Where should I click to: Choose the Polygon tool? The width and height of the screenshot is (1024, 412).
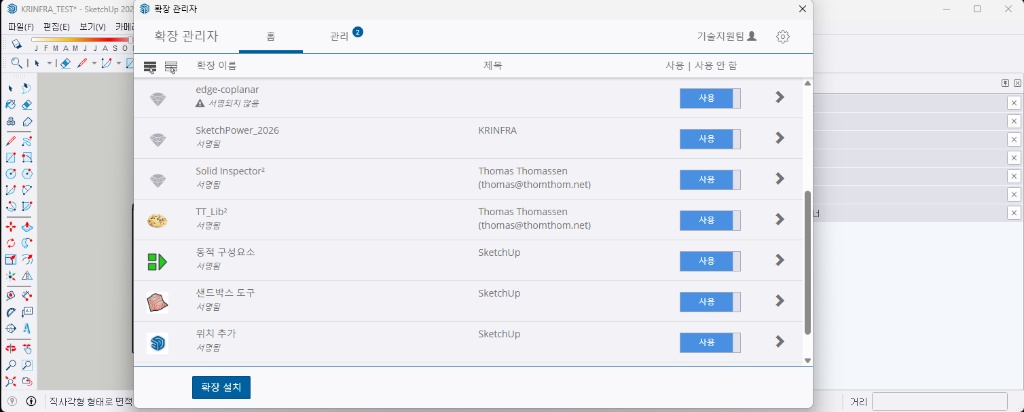(27, 174)
